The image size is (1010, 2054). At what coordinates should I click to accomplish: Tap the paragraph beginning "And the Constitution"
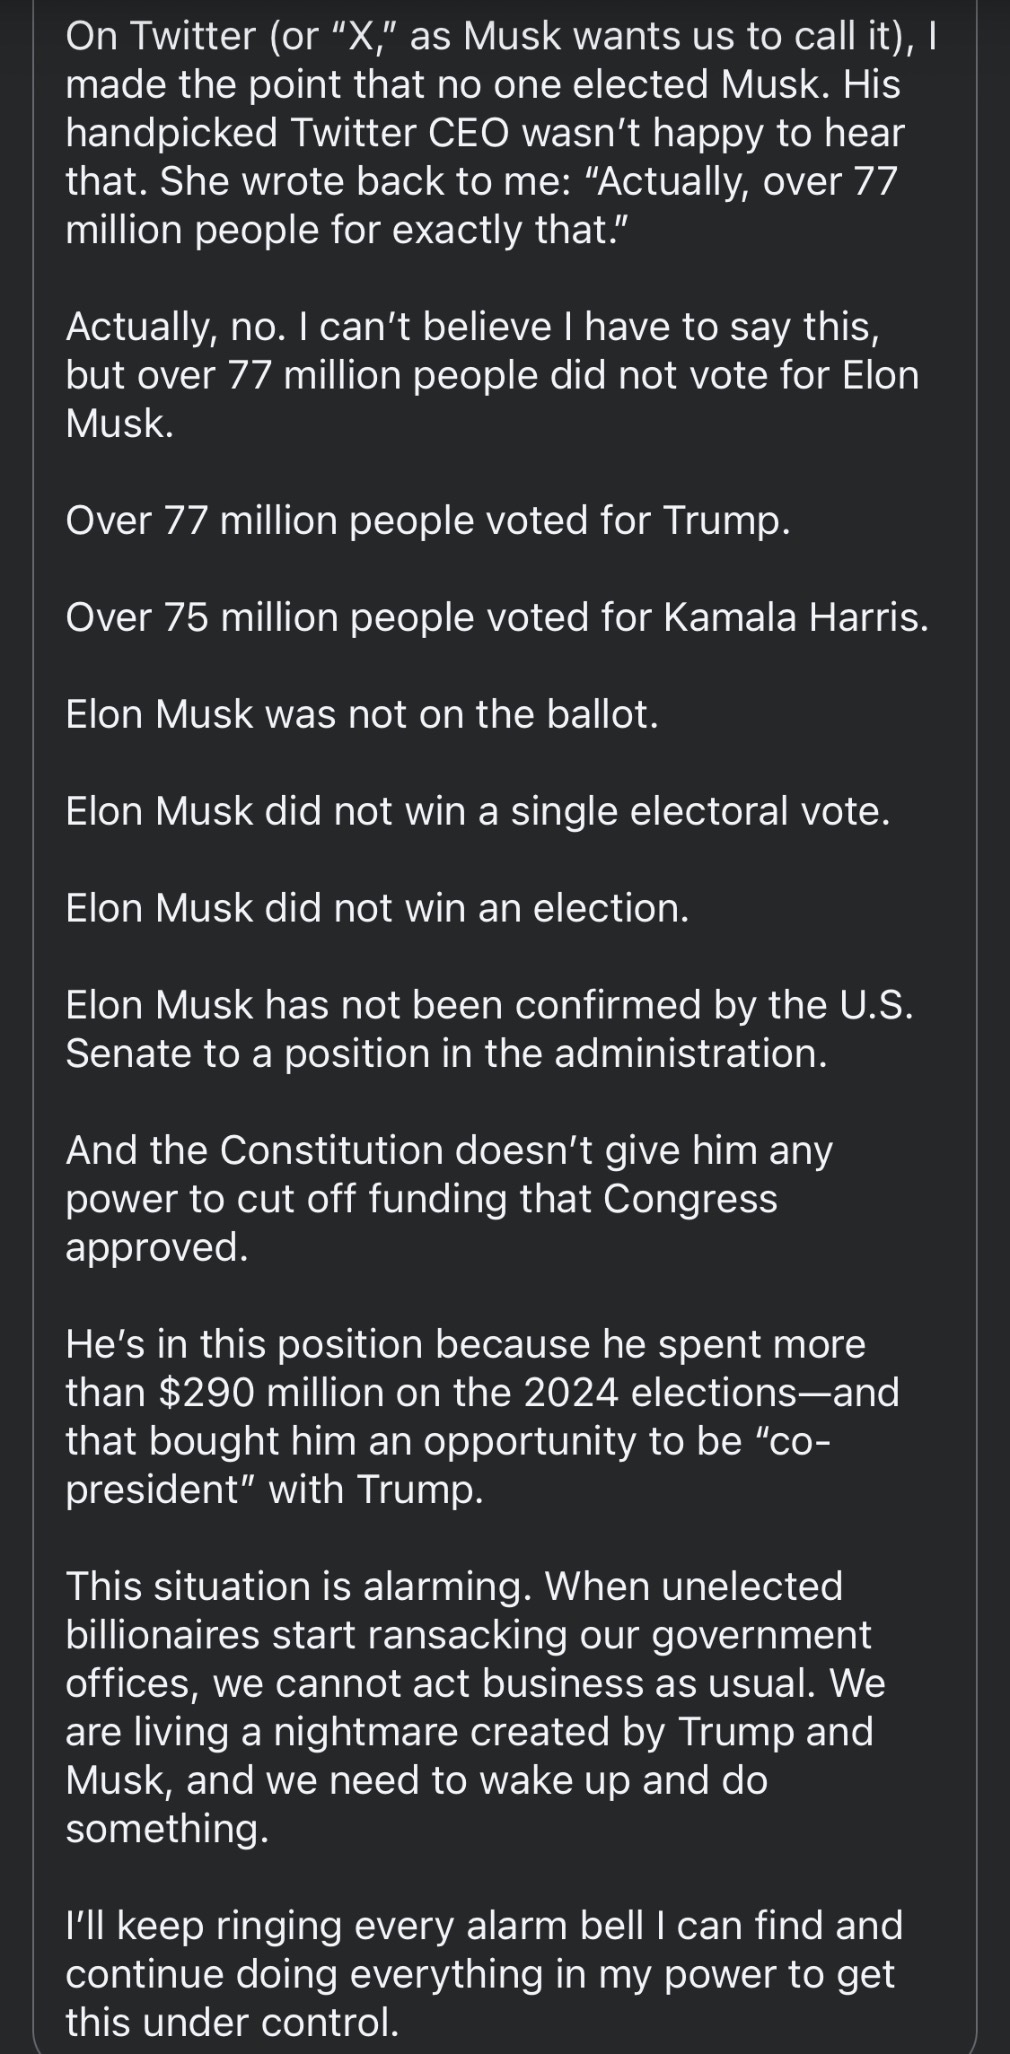(449, 1198)
